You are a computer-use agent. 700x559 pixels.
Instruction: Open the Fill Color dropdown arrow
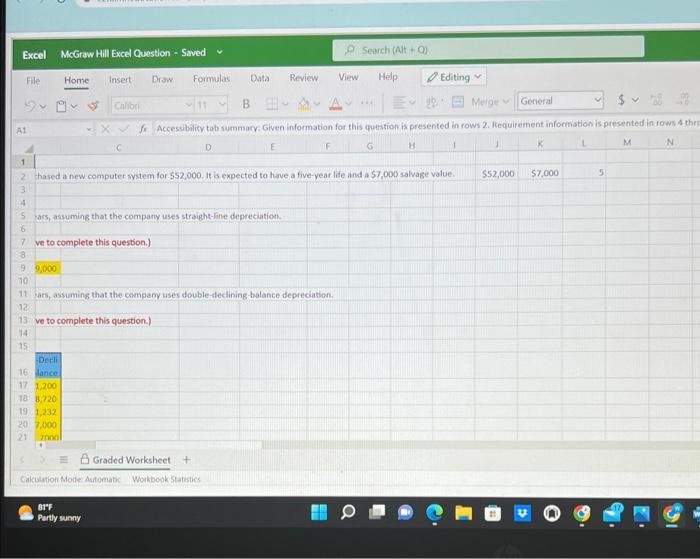317,104
